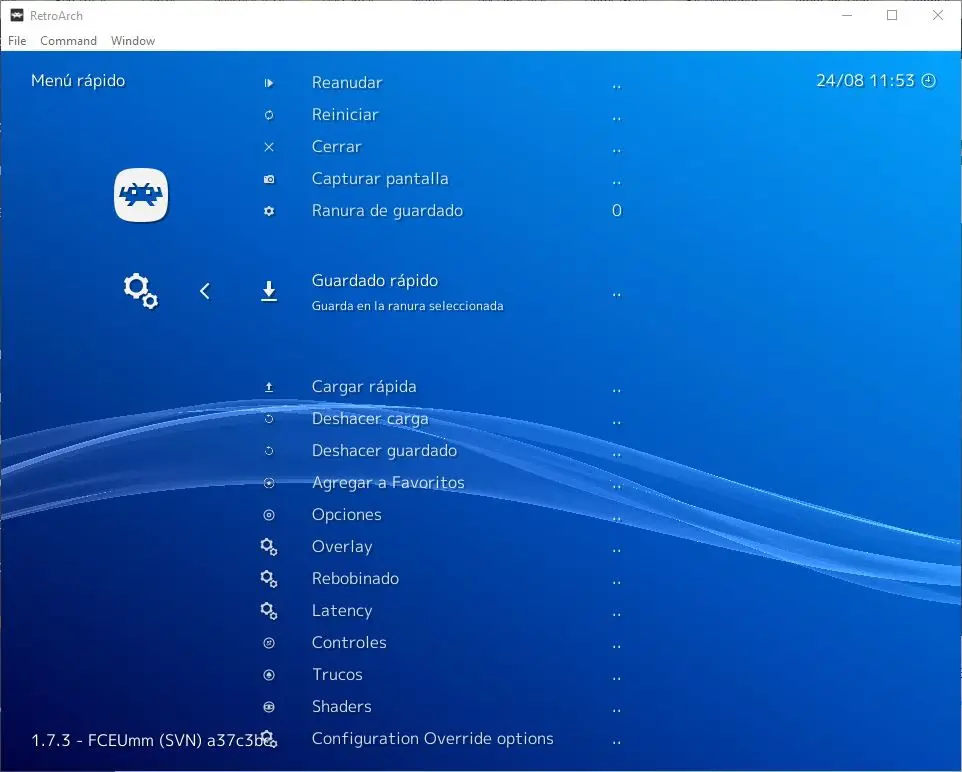
Task: Open the Opciones entry
Action: click(x=346, y=515)
